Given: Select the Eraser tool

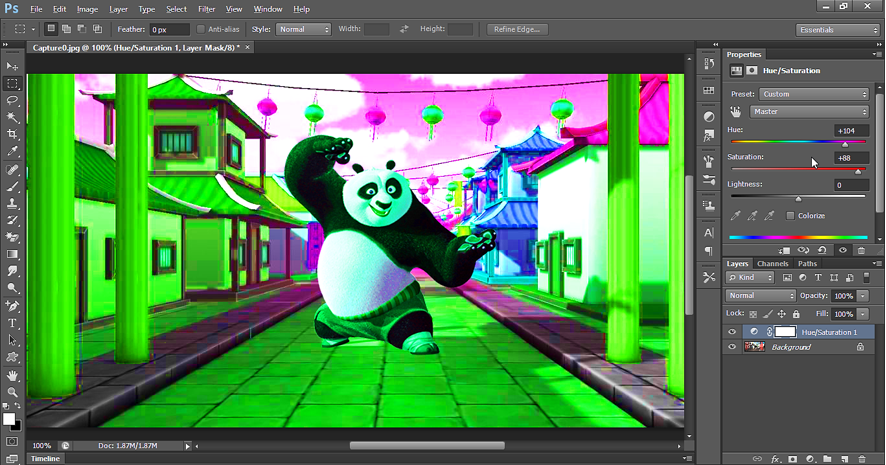Looking at the screenshot, I should click(12, 237).
